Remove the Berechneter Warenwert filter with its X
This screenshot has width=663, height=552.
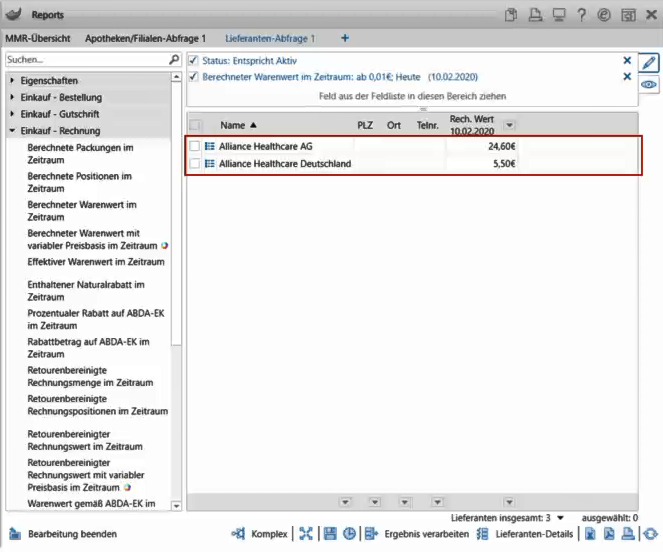[627, 77]
